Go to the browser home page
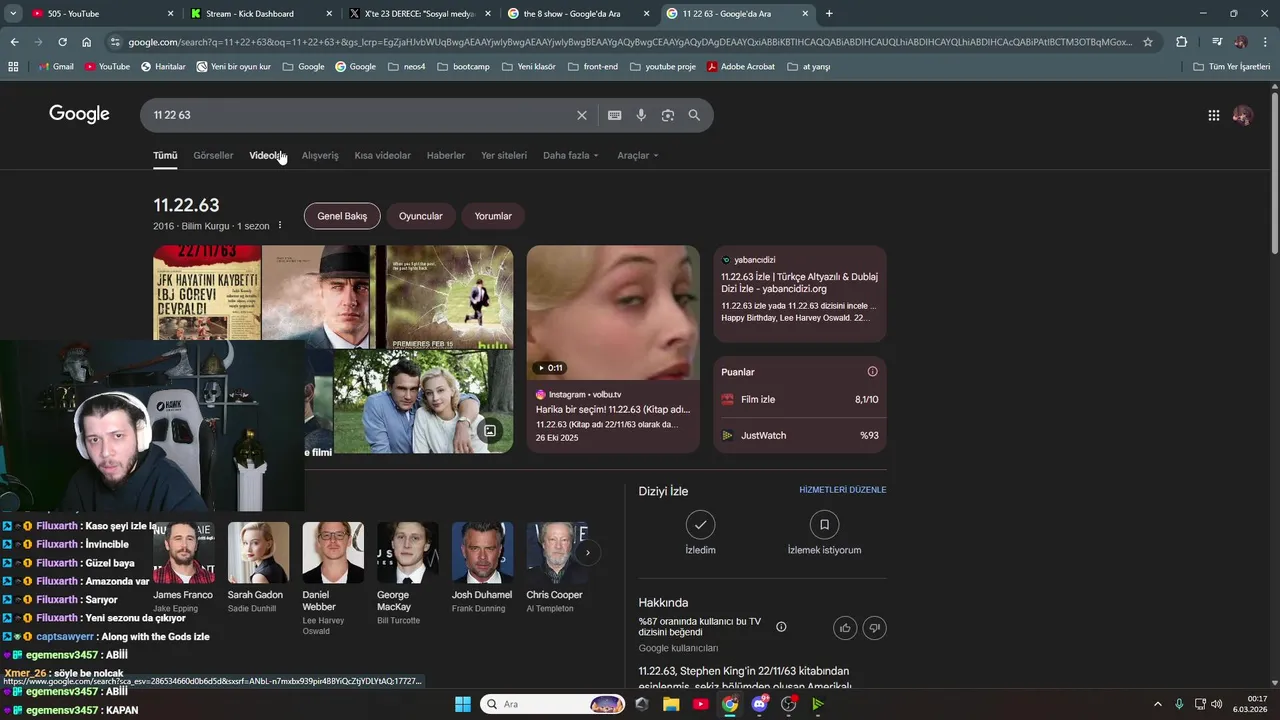1280x720 pixels. 86,42
